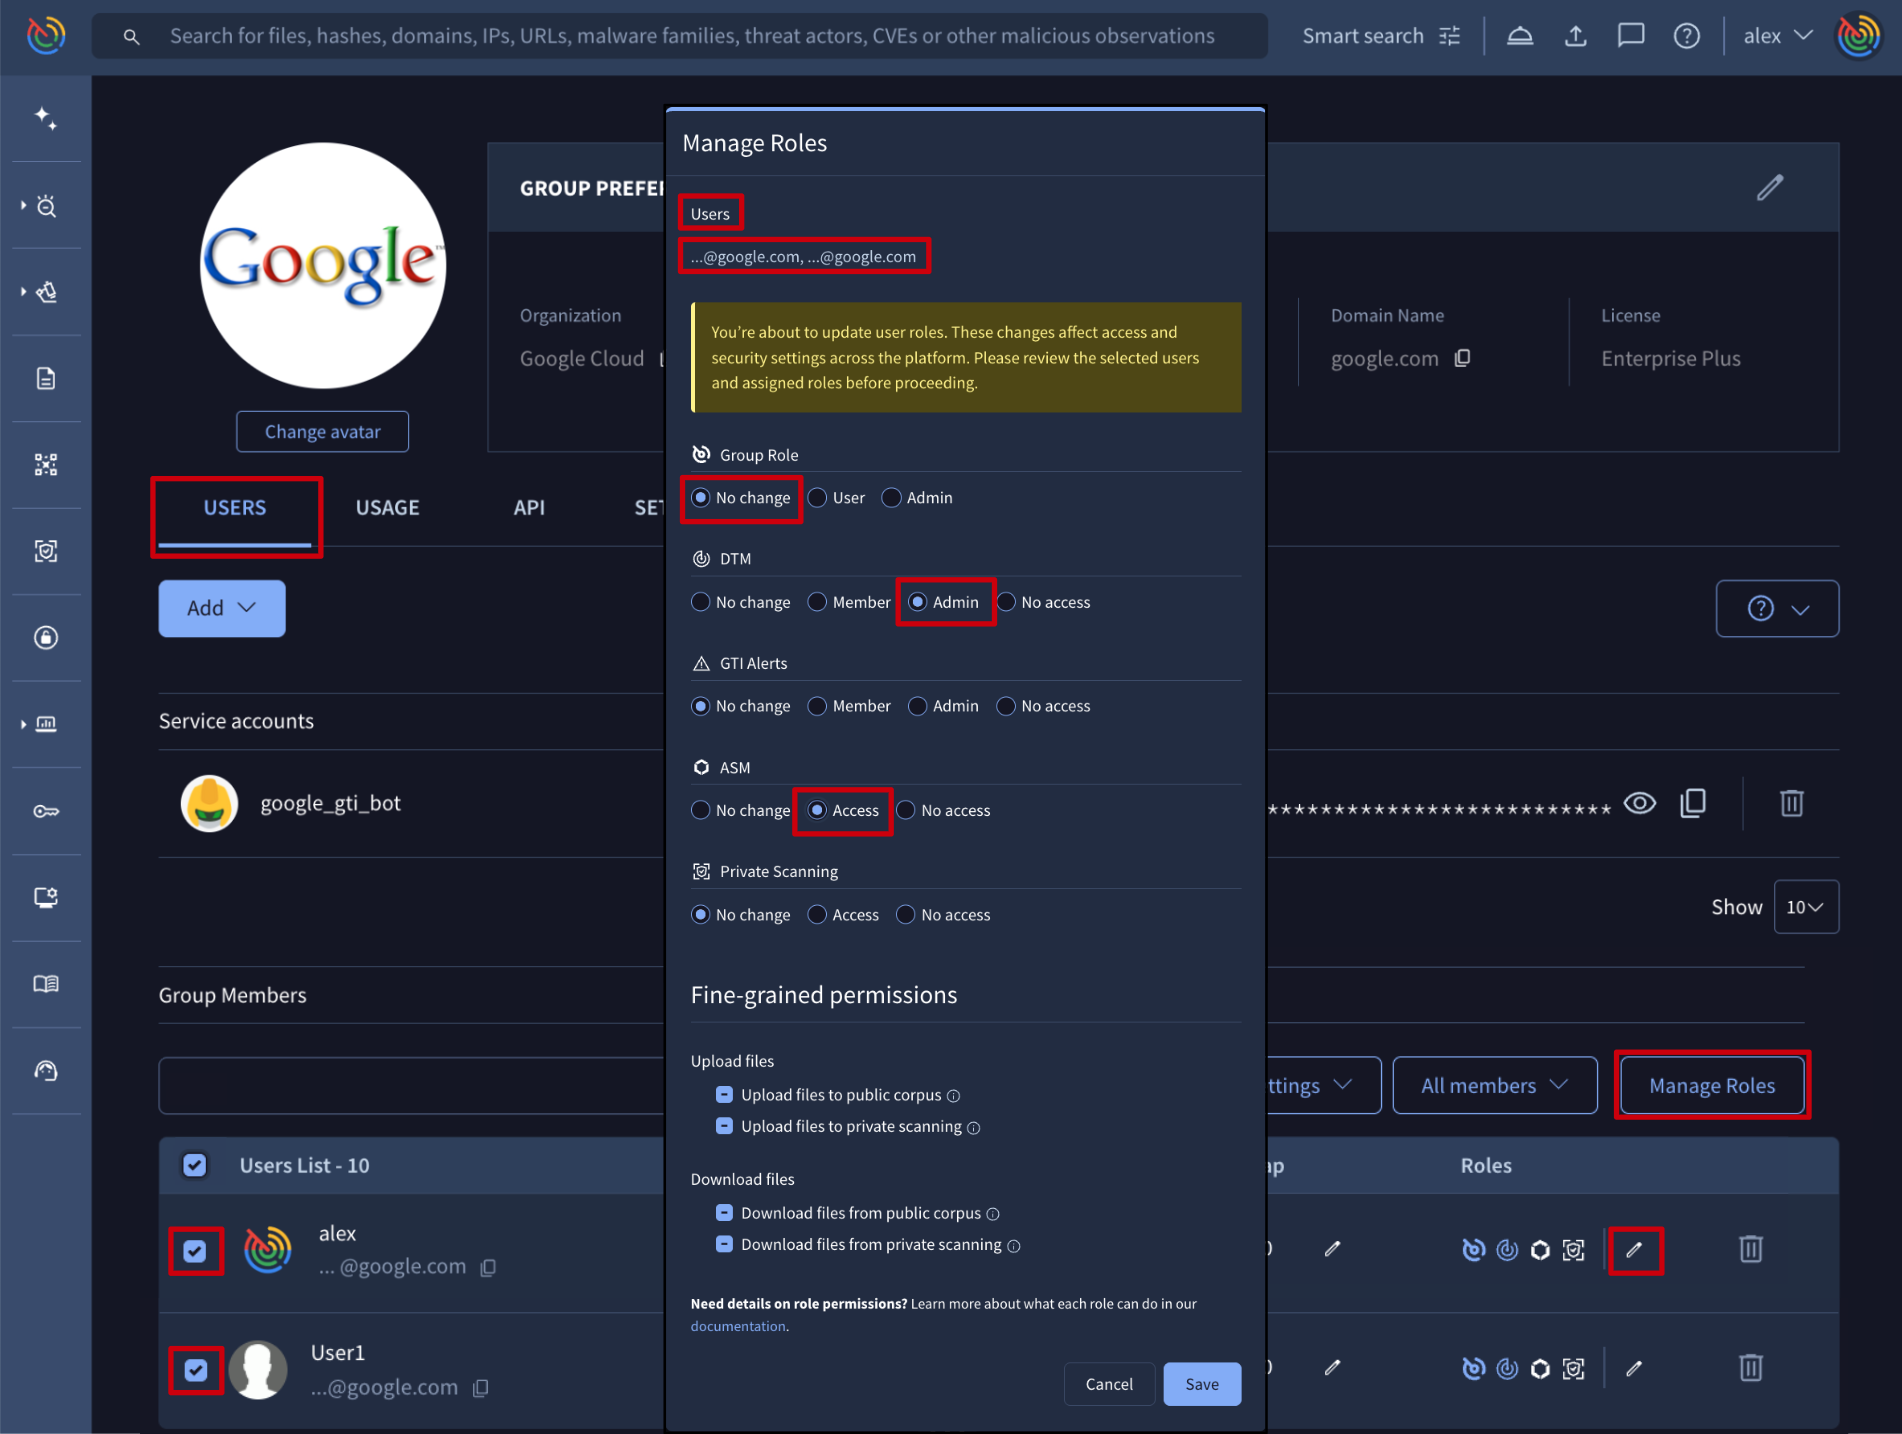Reveal the google_gti_bot API key

(1640, 803)
